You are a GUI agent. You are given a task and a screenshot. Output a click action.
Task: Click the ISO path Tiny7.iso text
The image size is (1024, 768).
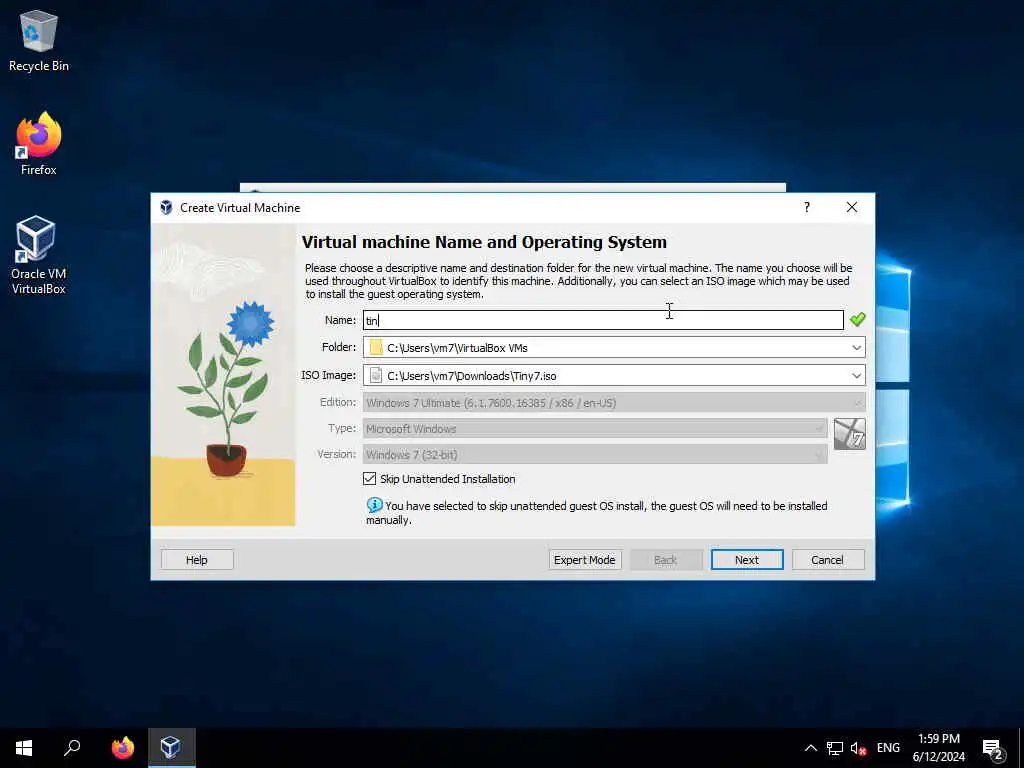click(472, 376)
